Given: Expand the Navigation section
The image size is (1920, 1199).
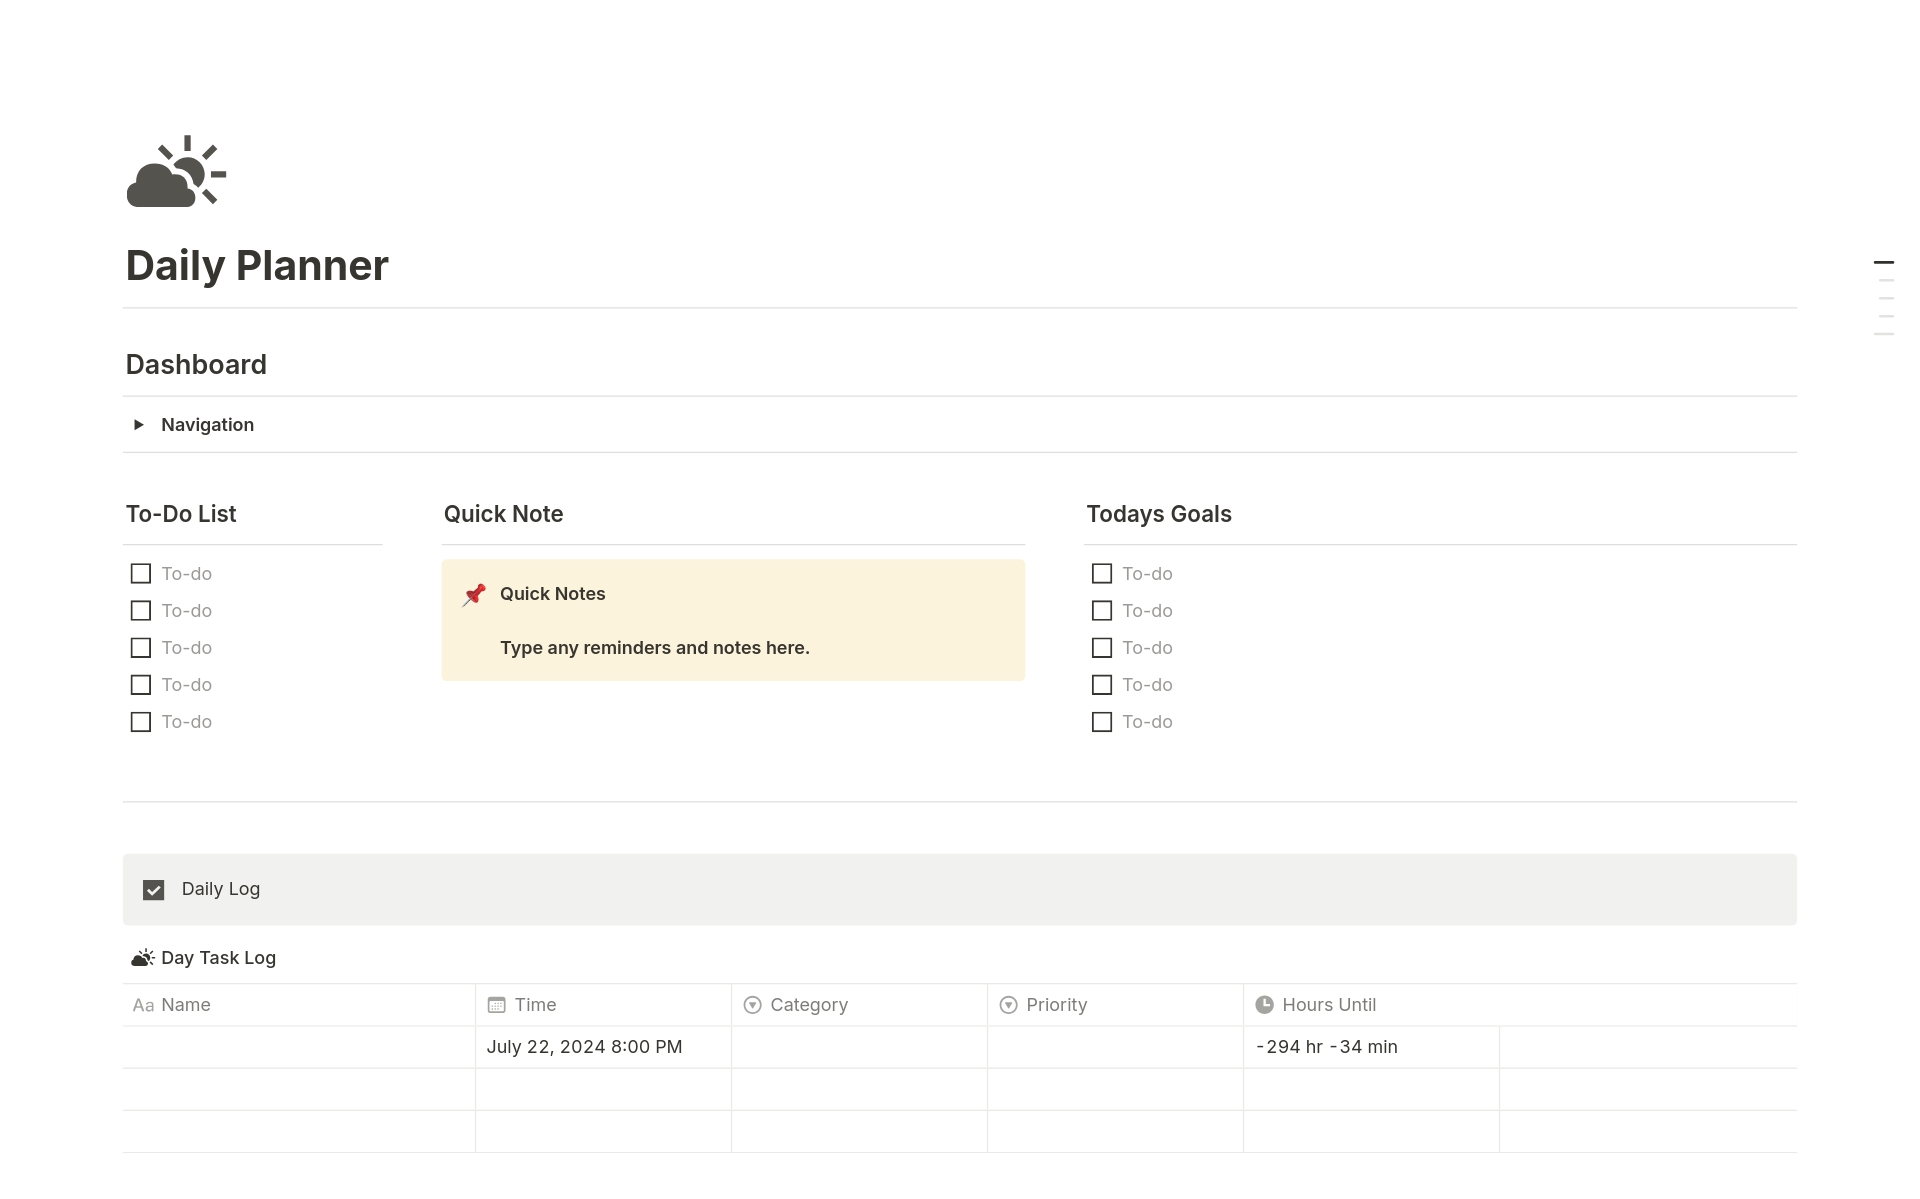Looking at the screenshot, I should coord(138,424).
